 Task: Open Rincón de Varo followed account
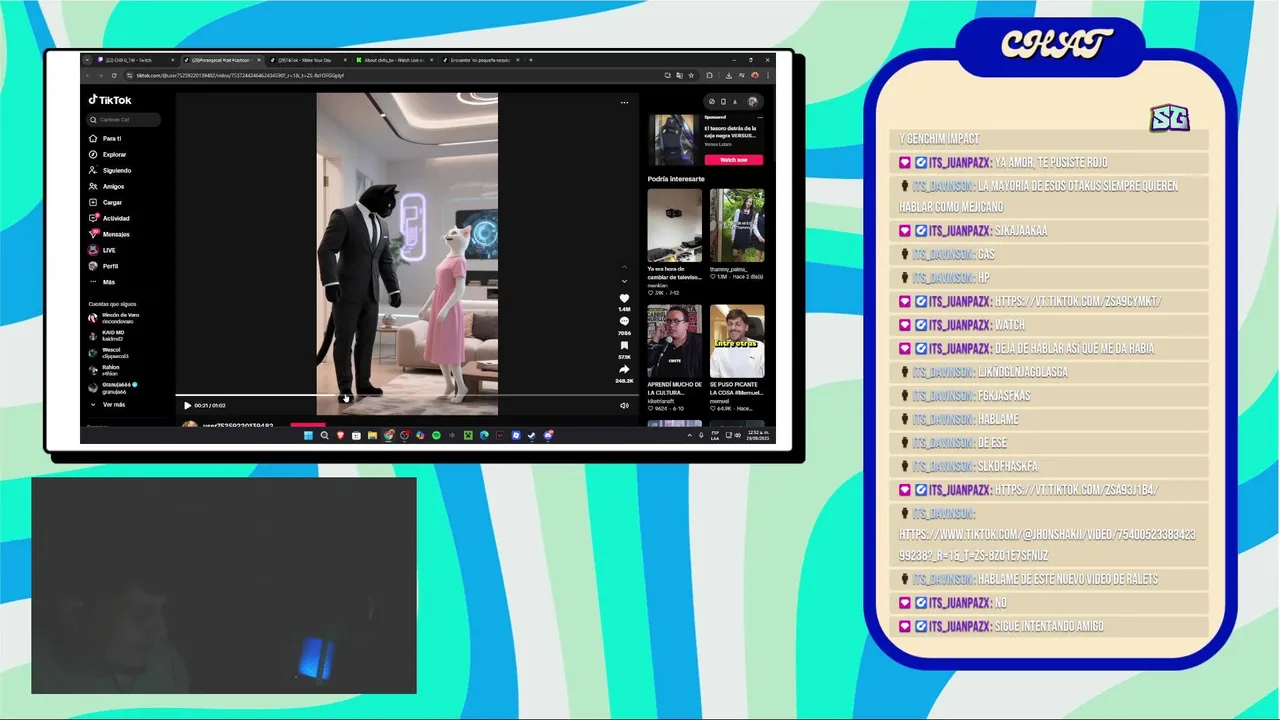[115, 318]
